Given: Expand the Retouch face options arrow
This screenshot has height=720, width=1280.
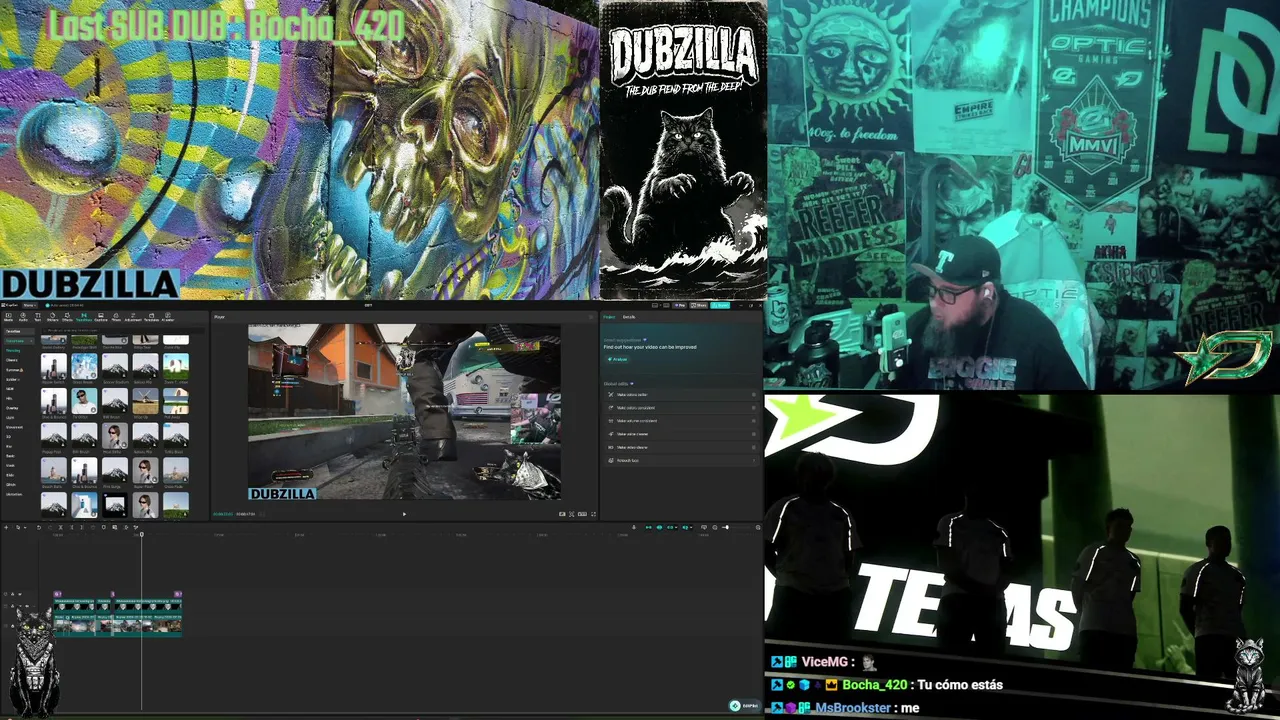Looking at the screenshot, I should point(753,460).
